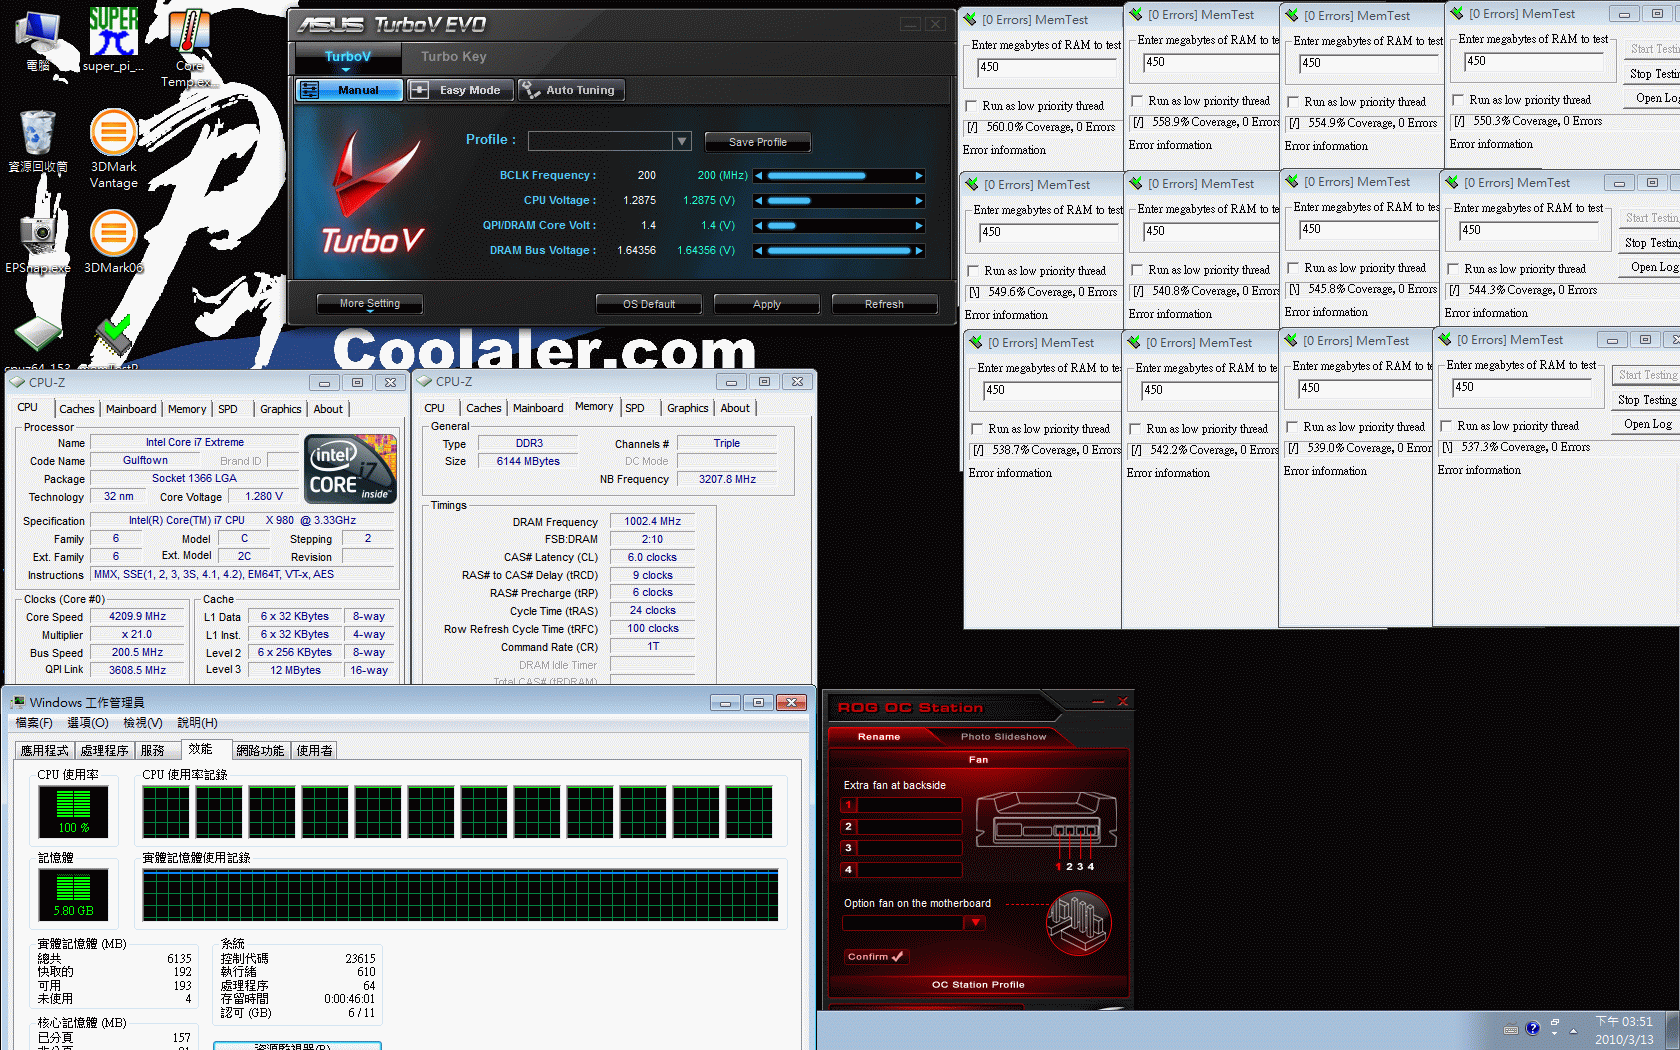
Task: Click extra fan name field 1 in ROG
Action: click(910, 805)
